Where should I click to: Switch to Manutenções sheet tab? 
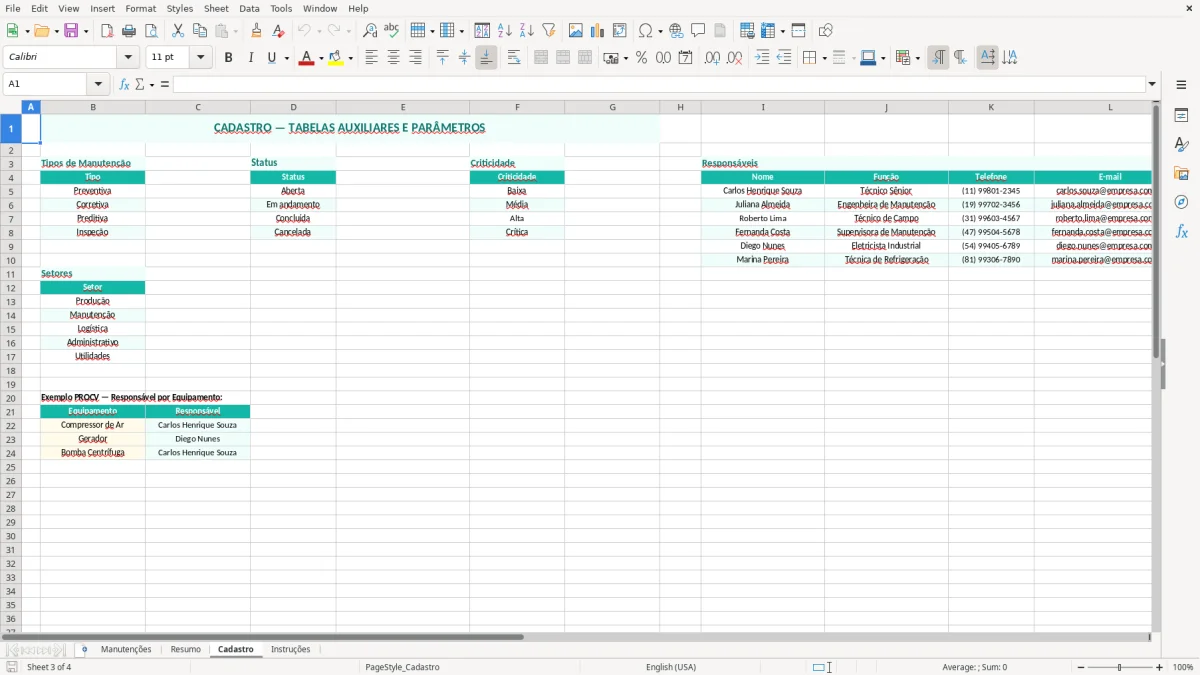tap(126, 649)
